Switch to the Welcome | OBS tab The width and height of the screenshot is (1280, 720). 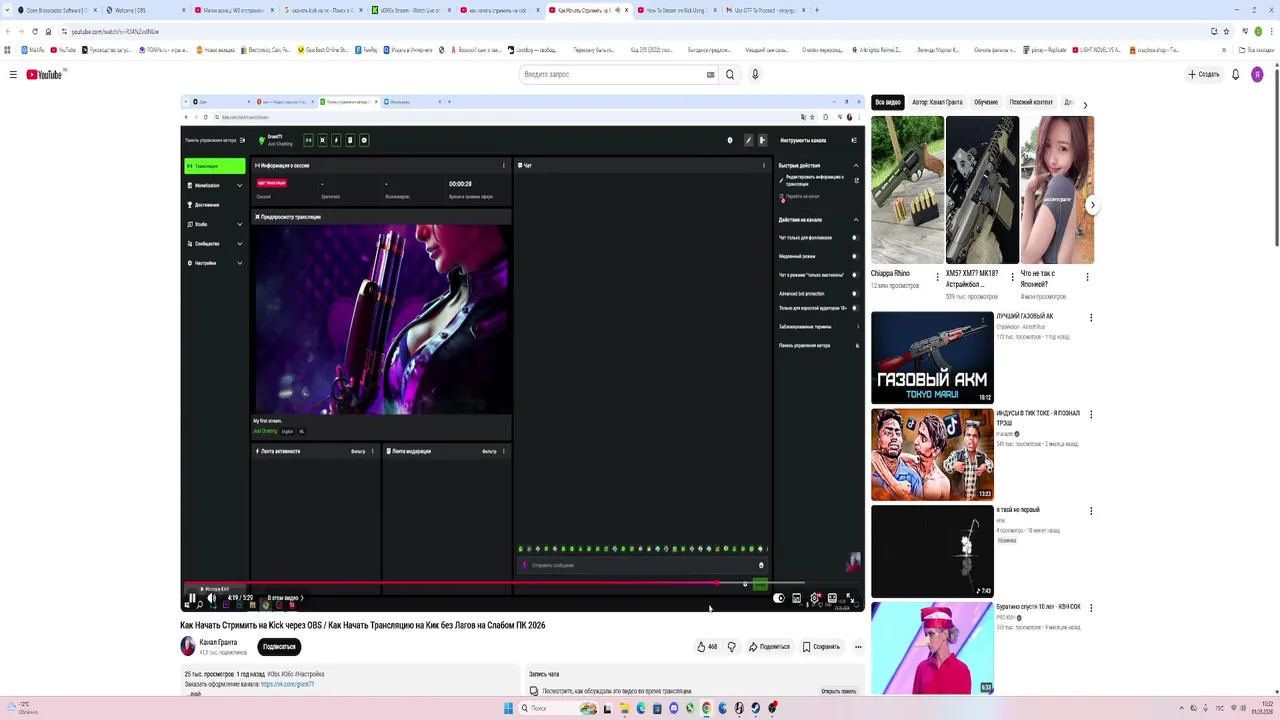click(x=143, y=10)
